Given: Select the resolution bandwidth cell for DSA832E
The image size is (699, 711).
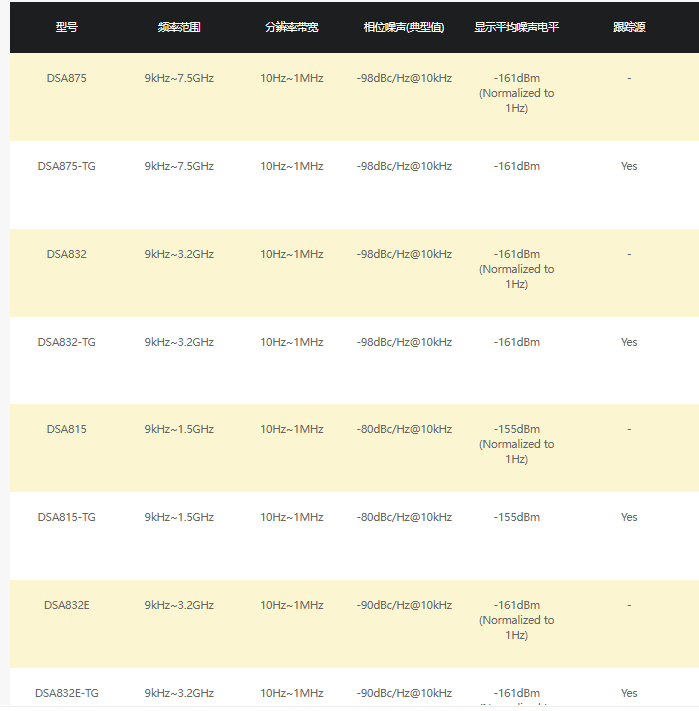Looking at the screenshot, I should tap(292, 605).
